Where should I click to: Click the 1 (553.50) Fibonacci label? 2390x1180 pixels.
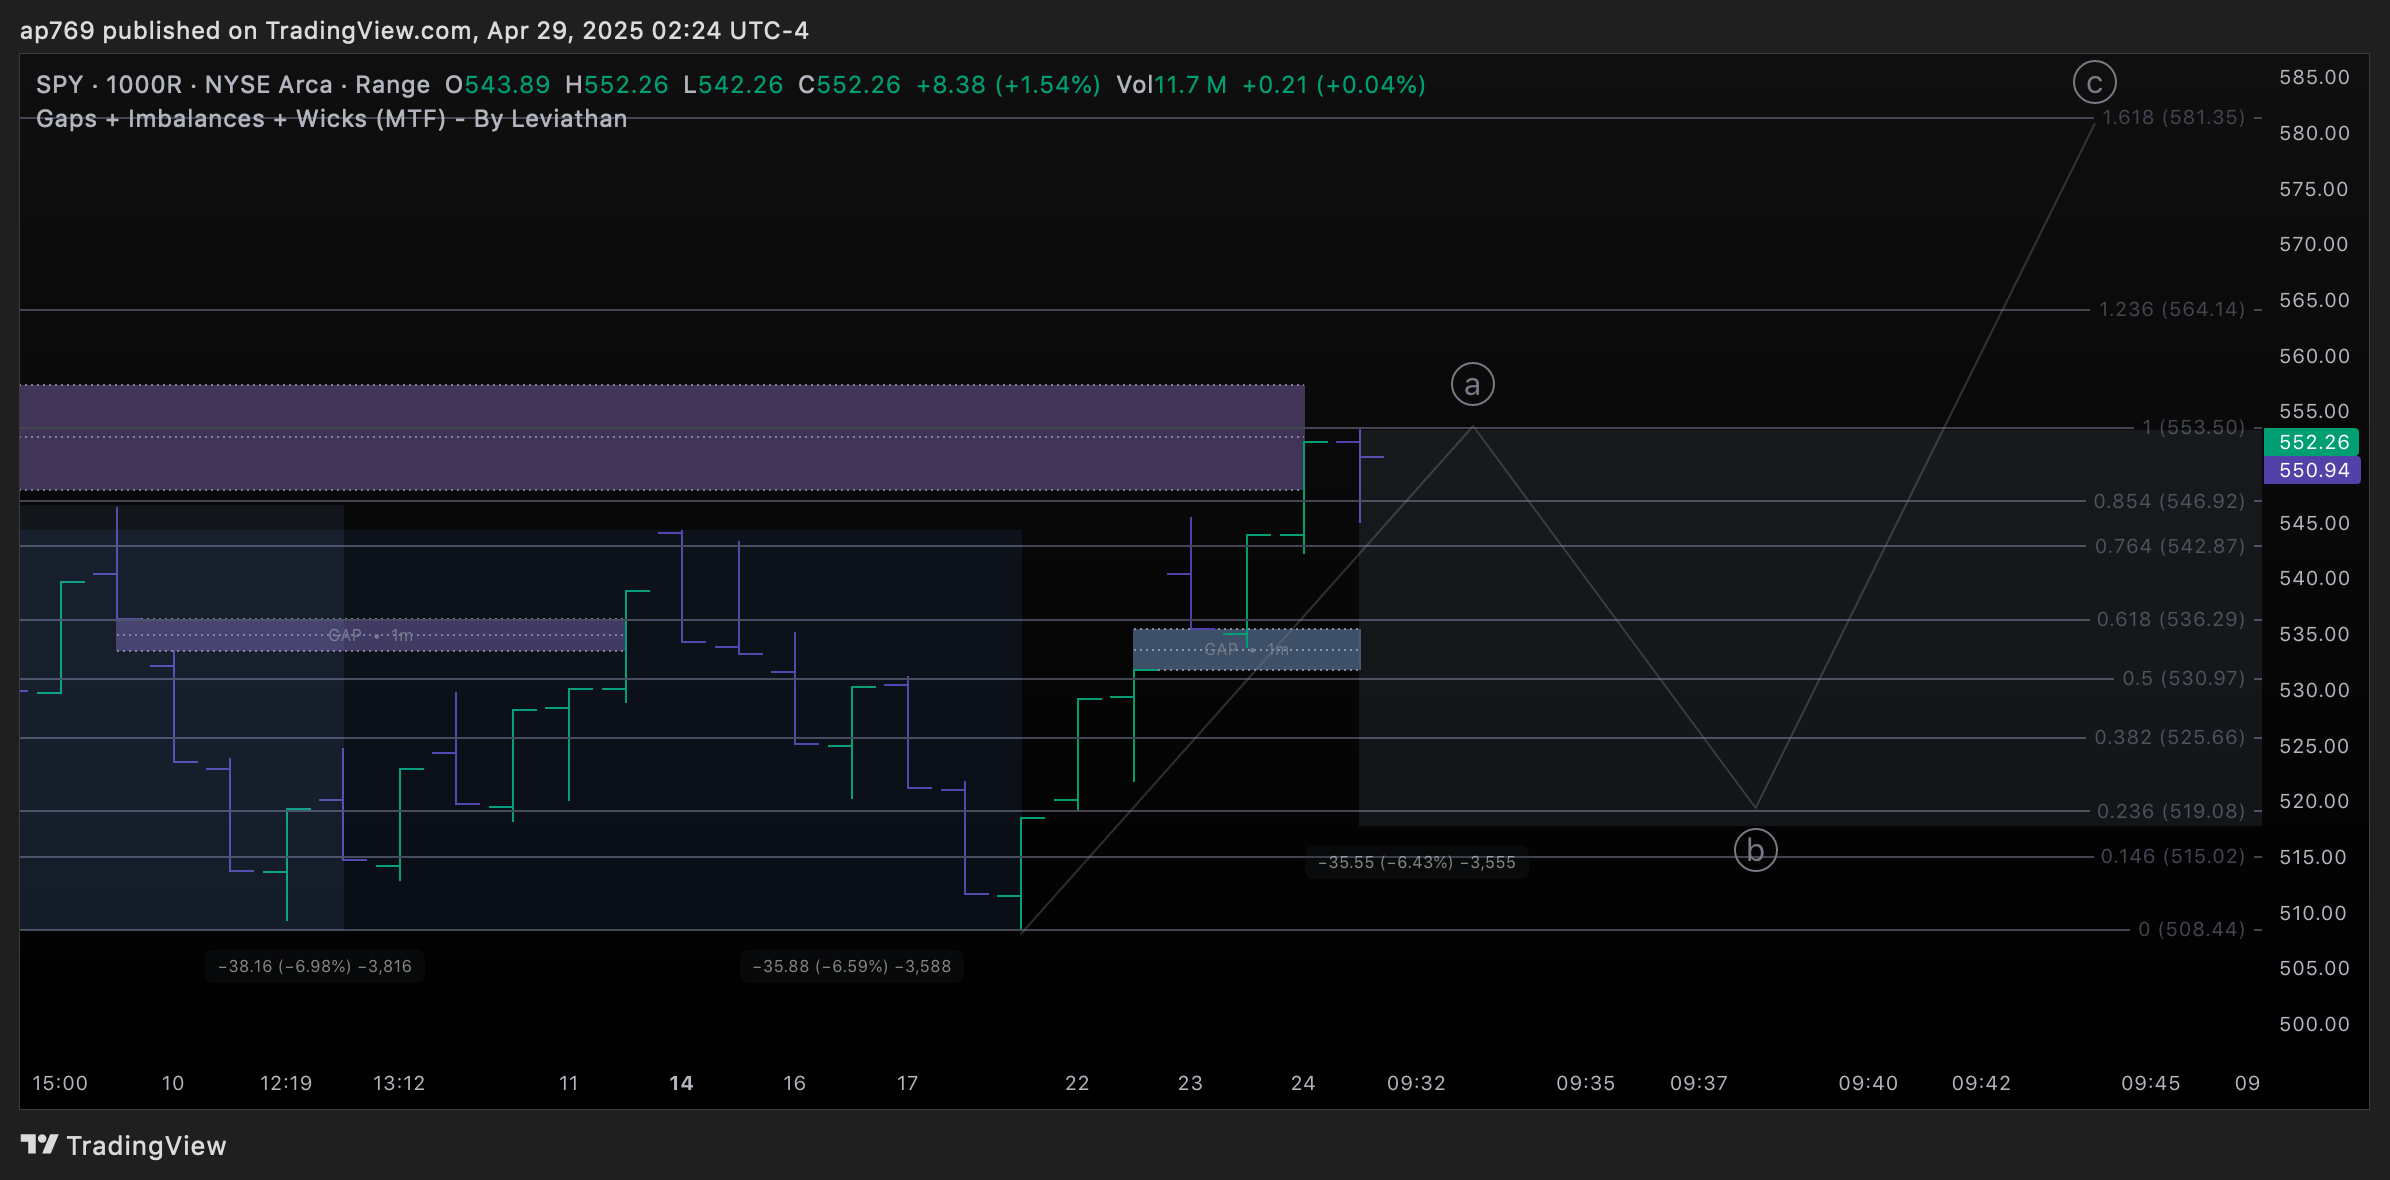2192,427
